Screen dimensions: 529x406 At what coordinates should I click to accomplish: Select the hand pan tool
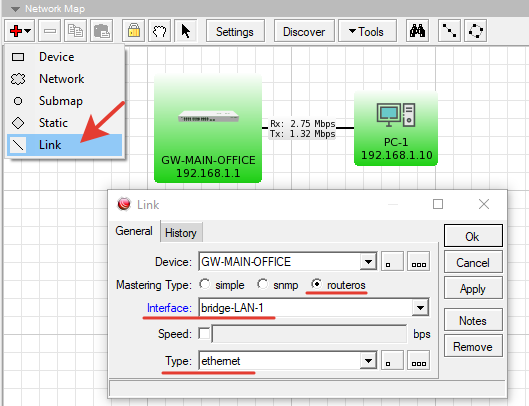(160, 31)
